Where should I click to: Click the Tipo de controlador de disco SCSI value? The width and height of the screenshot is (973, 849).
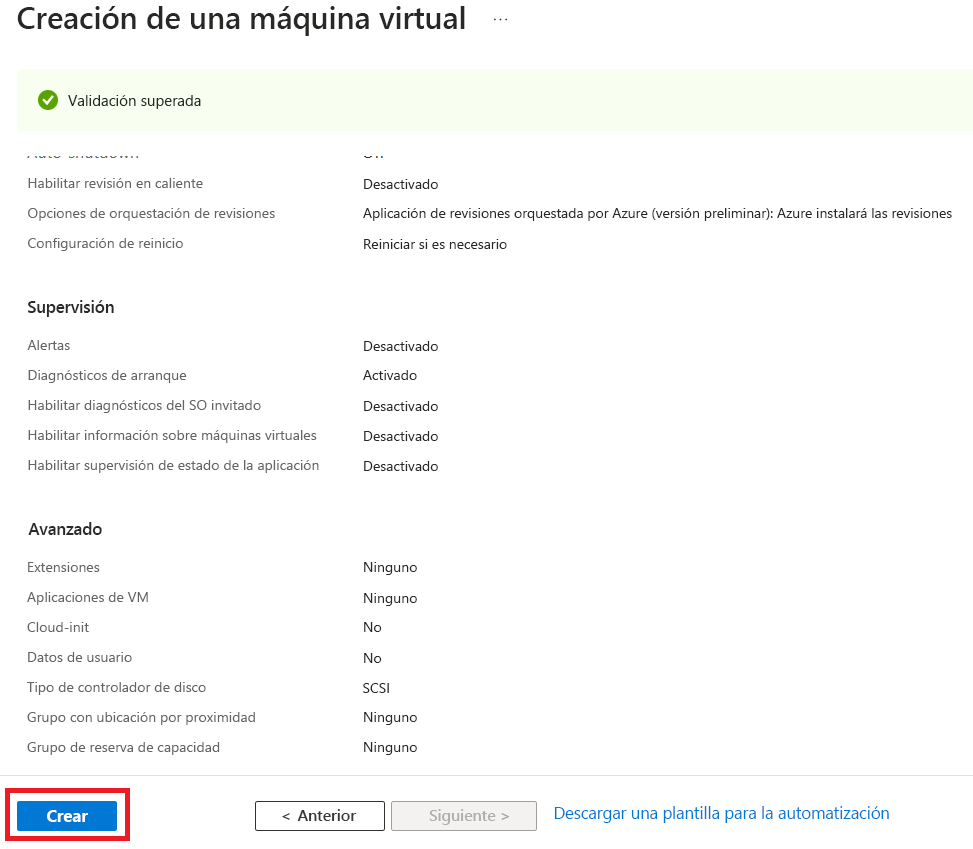376,688
